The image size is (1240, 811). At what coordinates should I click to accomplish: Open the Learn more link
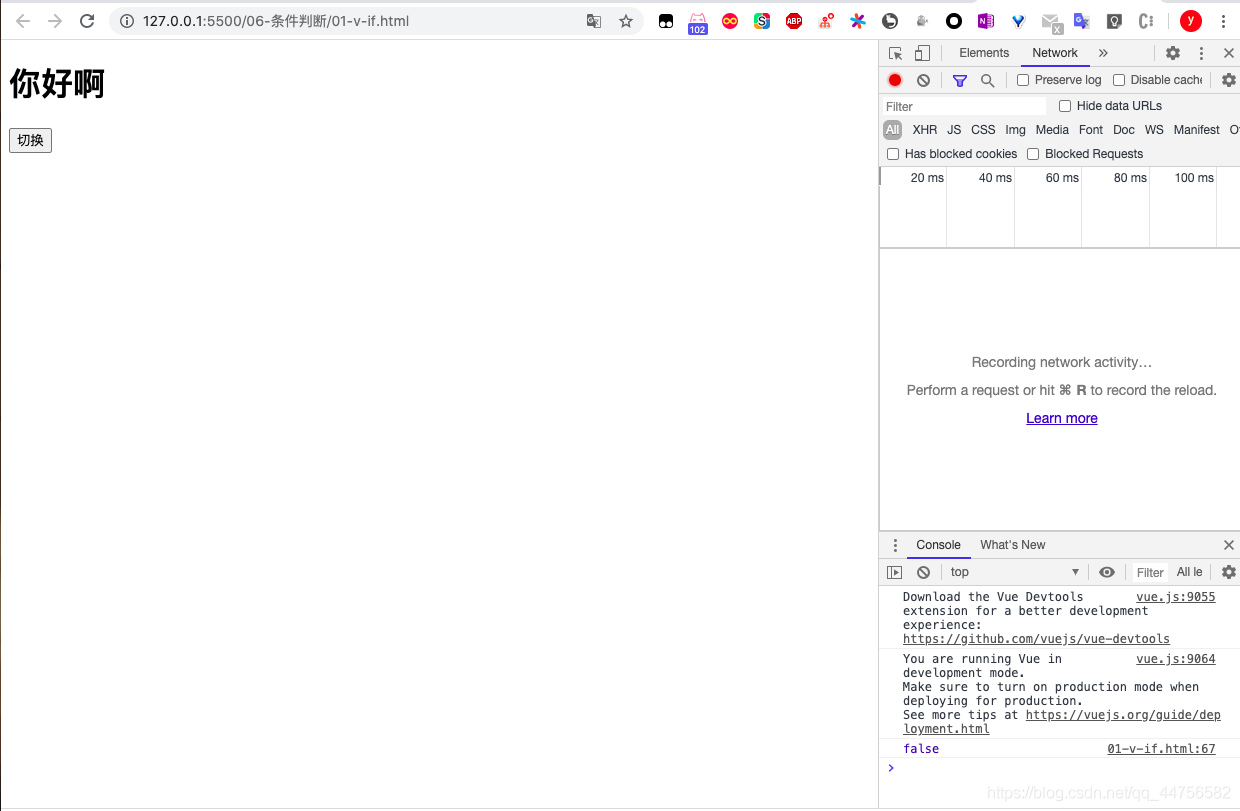click(1062, 418)
